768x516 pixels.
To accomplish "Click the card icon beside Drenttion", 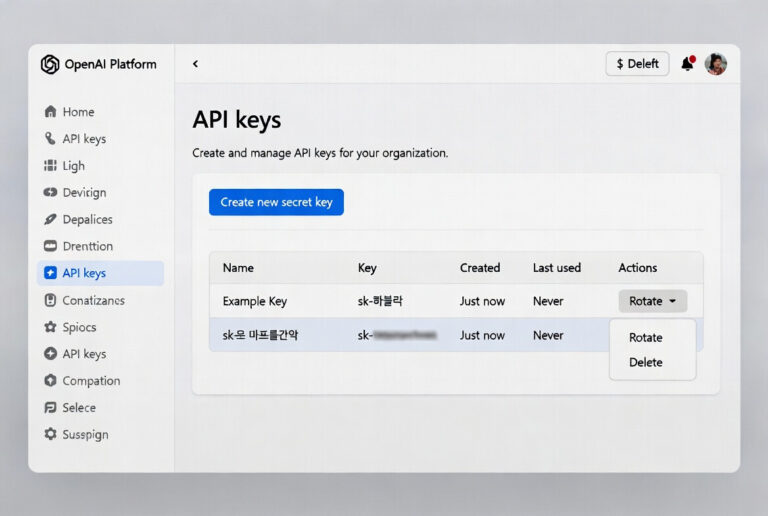I will click(50, 246).
